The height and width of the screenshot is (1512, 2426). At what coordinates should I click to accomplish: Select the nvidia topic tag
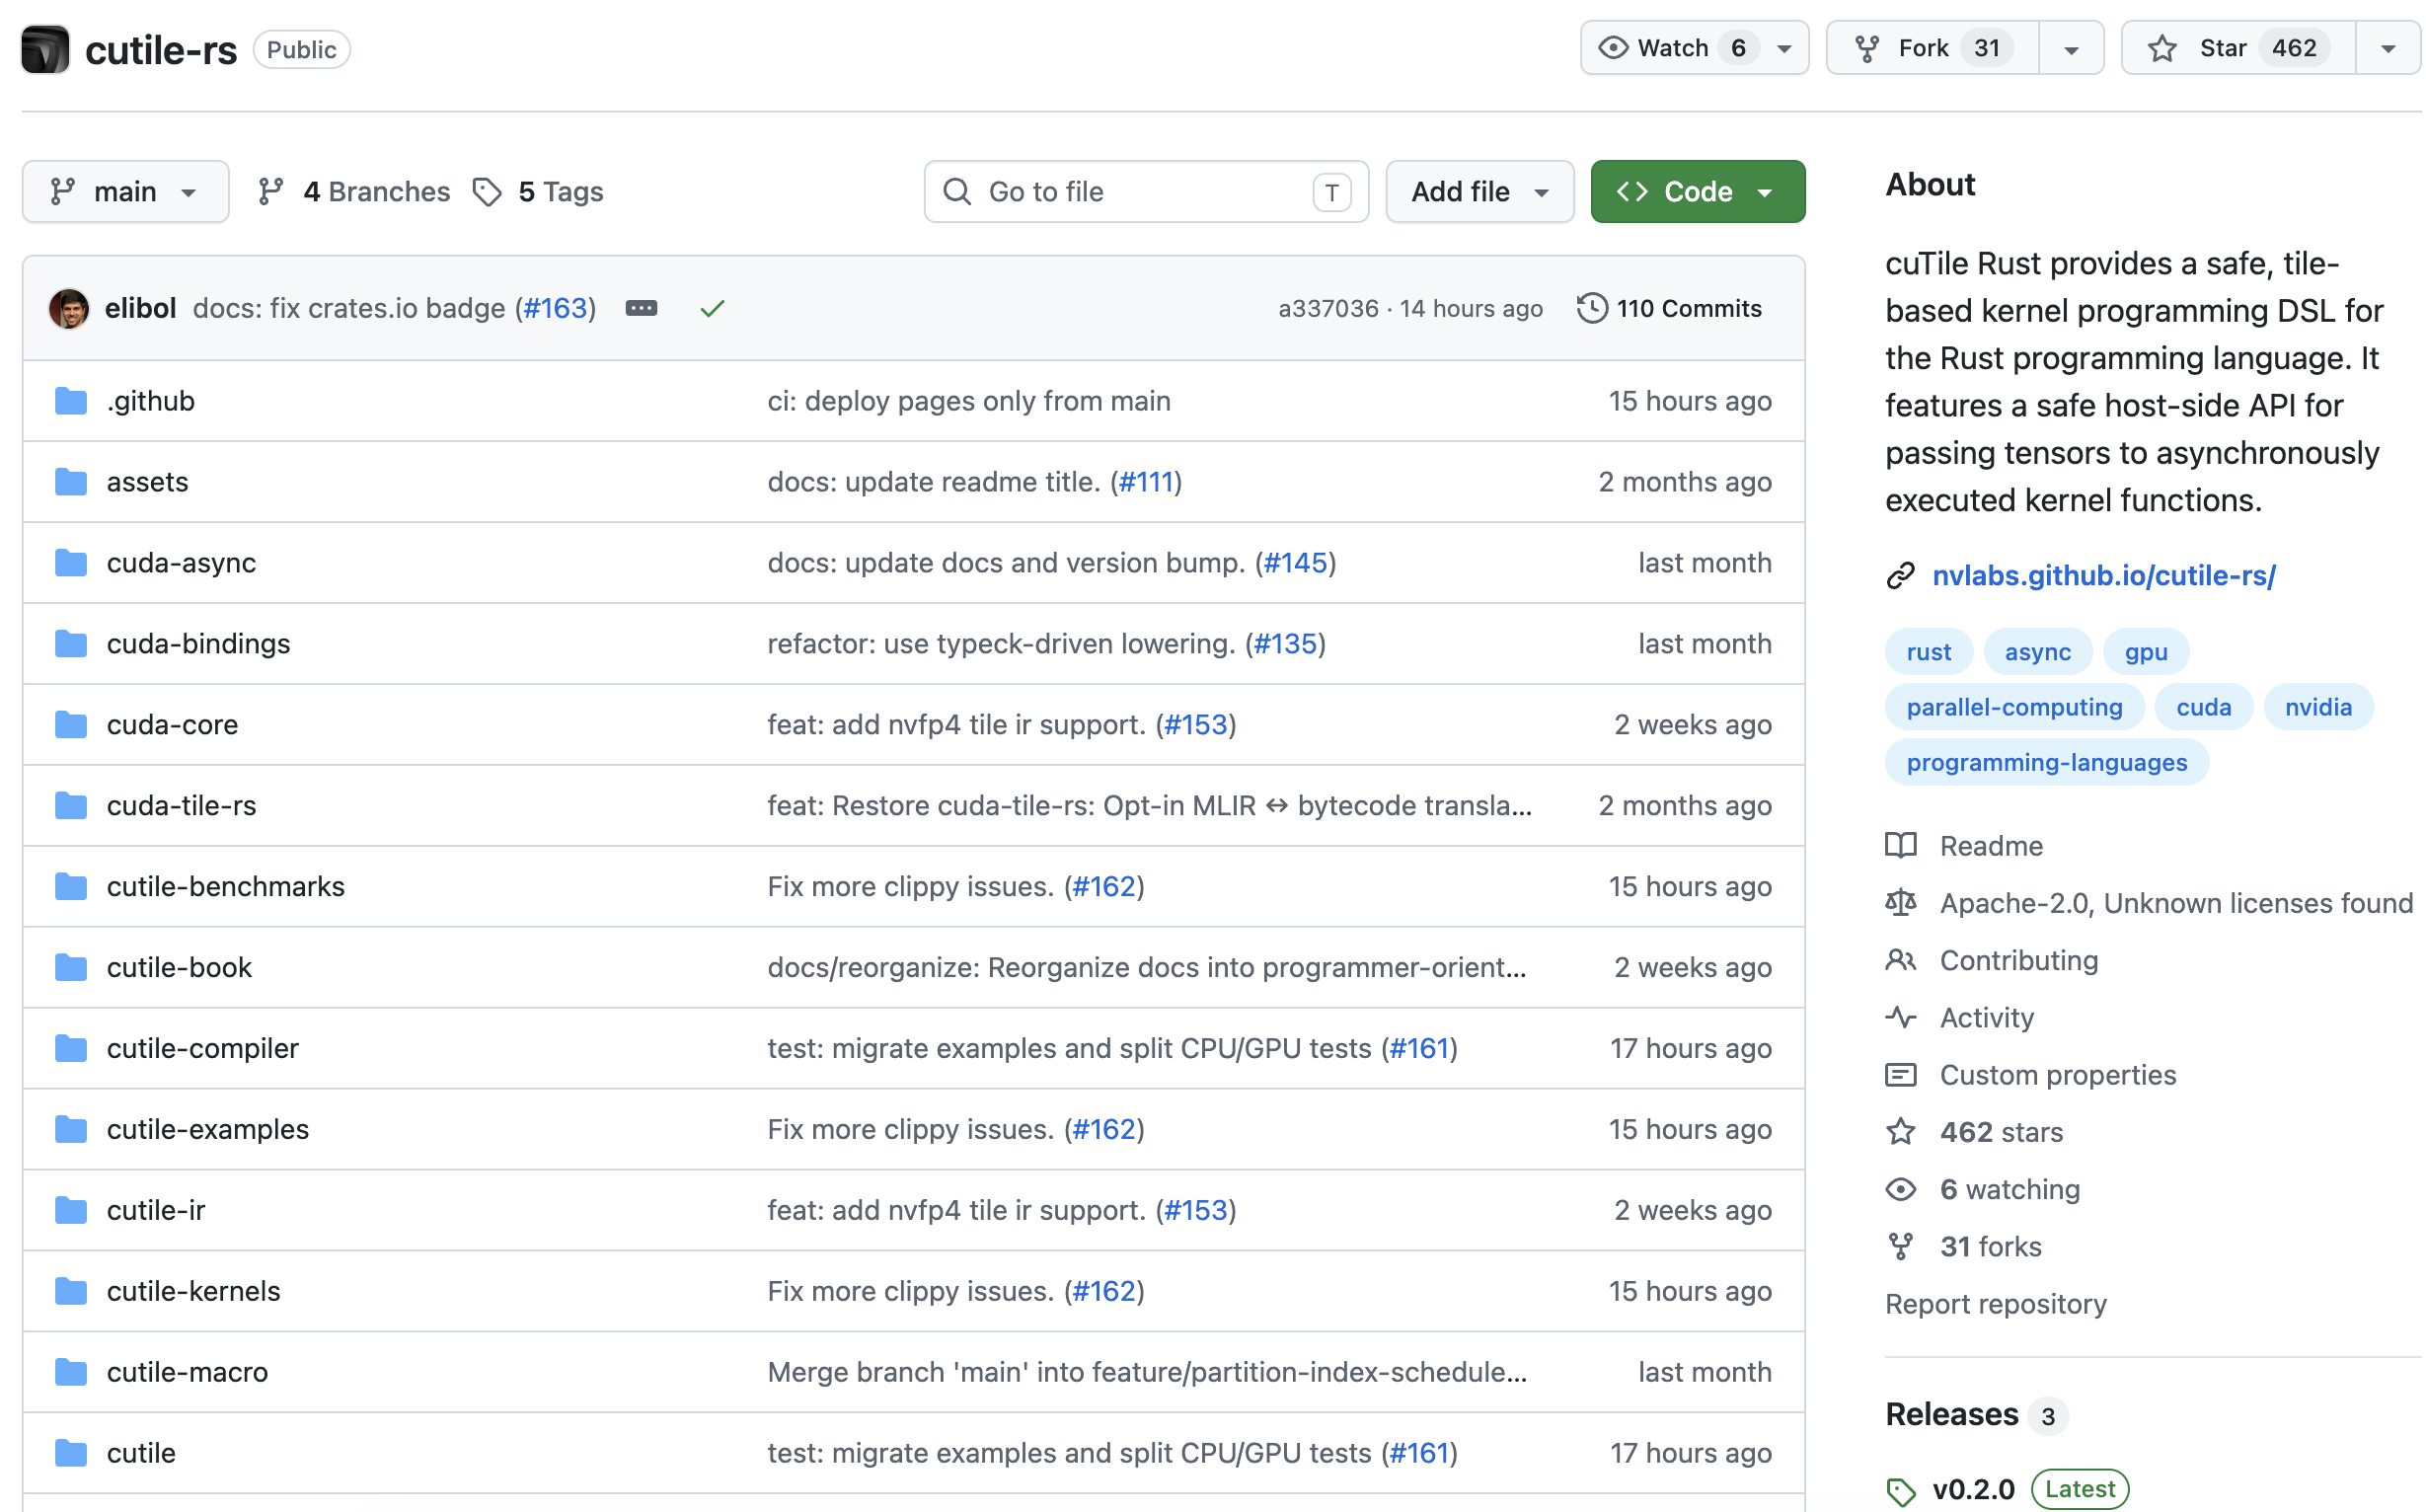pyautogui.click(x=2318, y=707)
